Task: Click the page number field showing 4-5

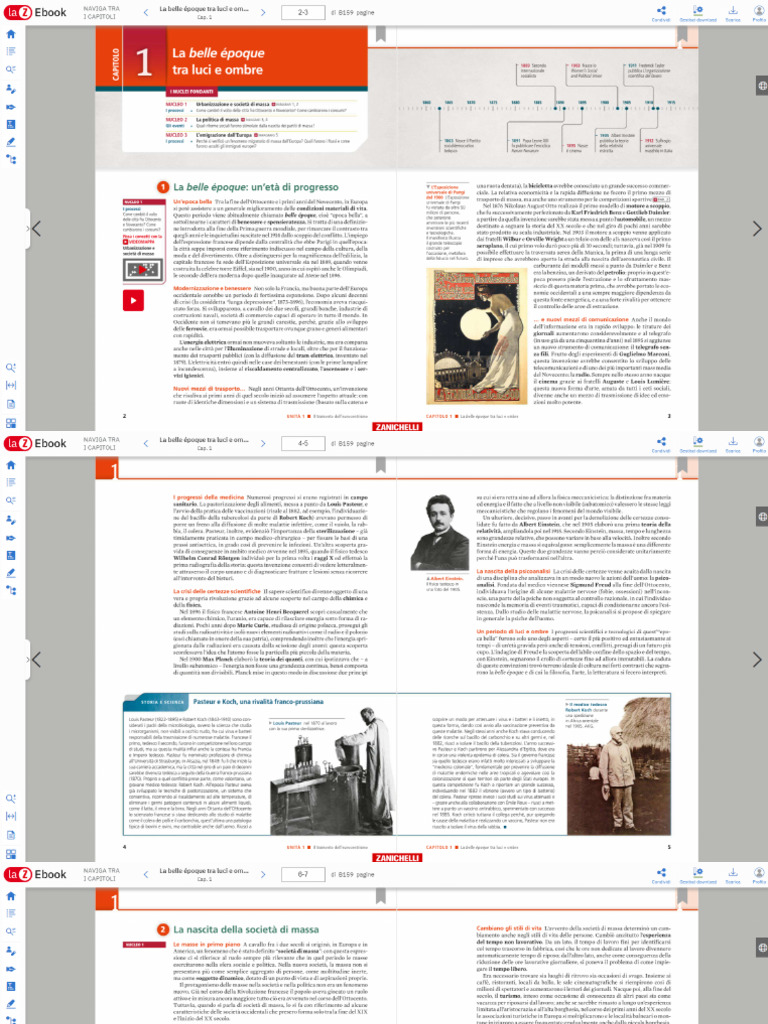Action: pyautogui.click(x=303, y=443)
